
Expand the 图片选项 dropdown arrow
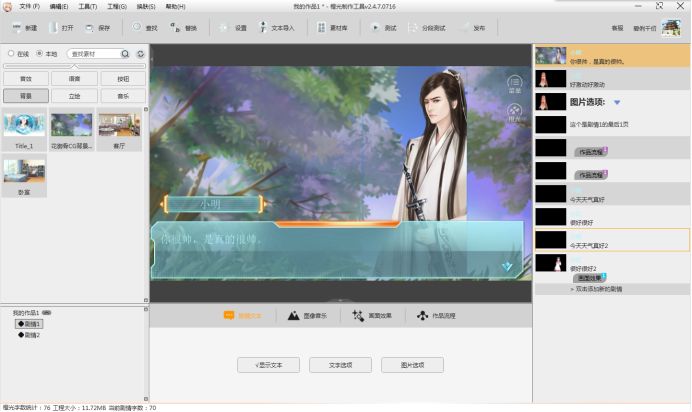click(x=617, y=102)
